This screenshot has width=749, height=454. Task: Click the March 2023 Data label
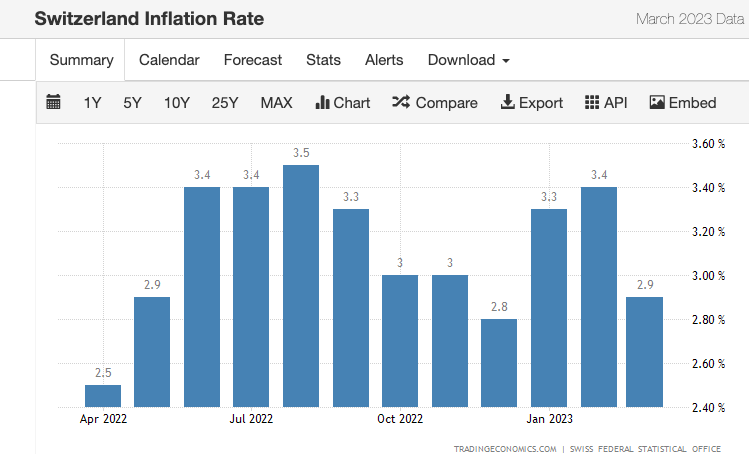pos(690,19)
